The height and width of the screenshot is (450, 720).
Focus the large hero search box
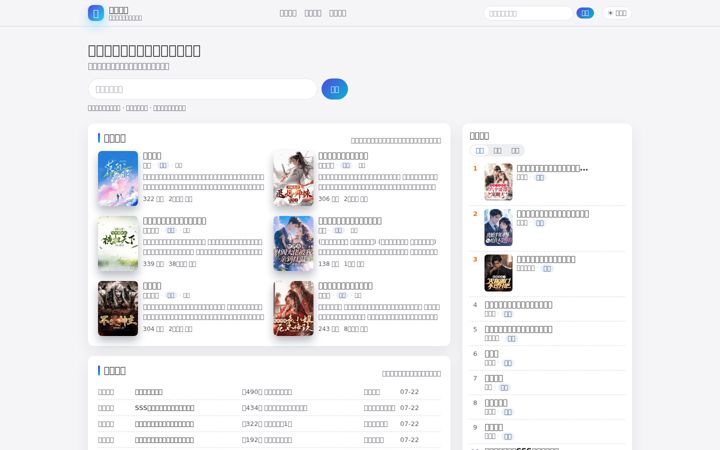[x=202, y=89]
